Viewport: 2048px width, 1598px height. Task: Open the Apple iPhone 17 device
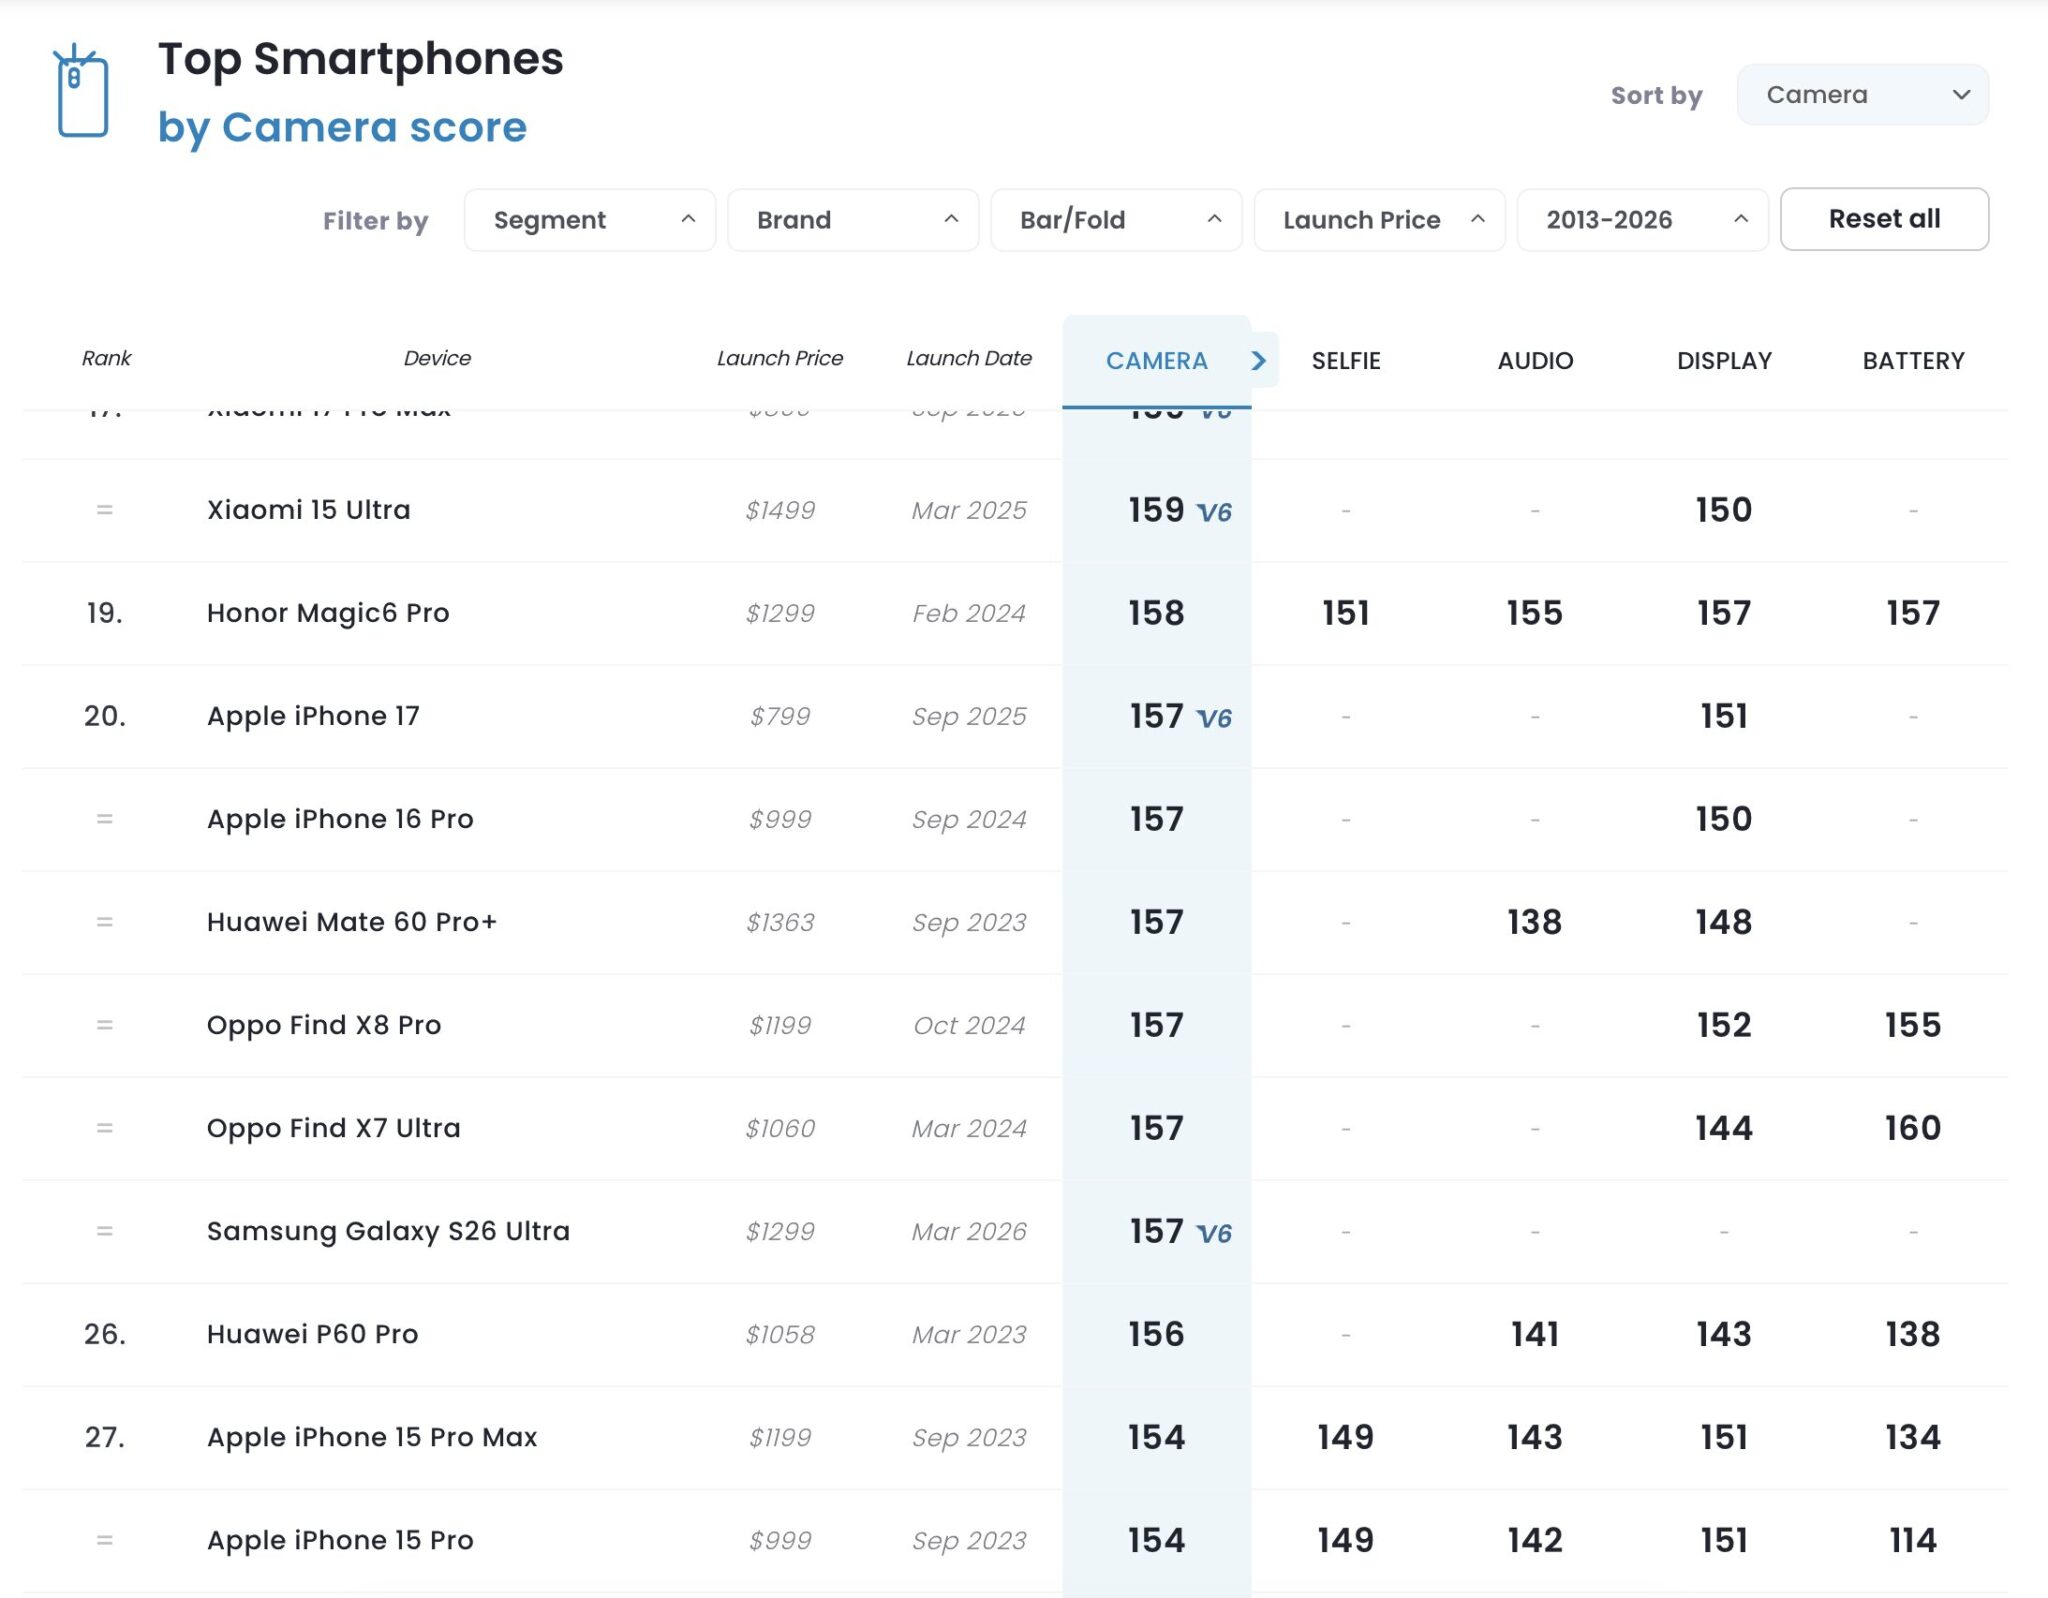pyautogui.click(x=313, y=716)
